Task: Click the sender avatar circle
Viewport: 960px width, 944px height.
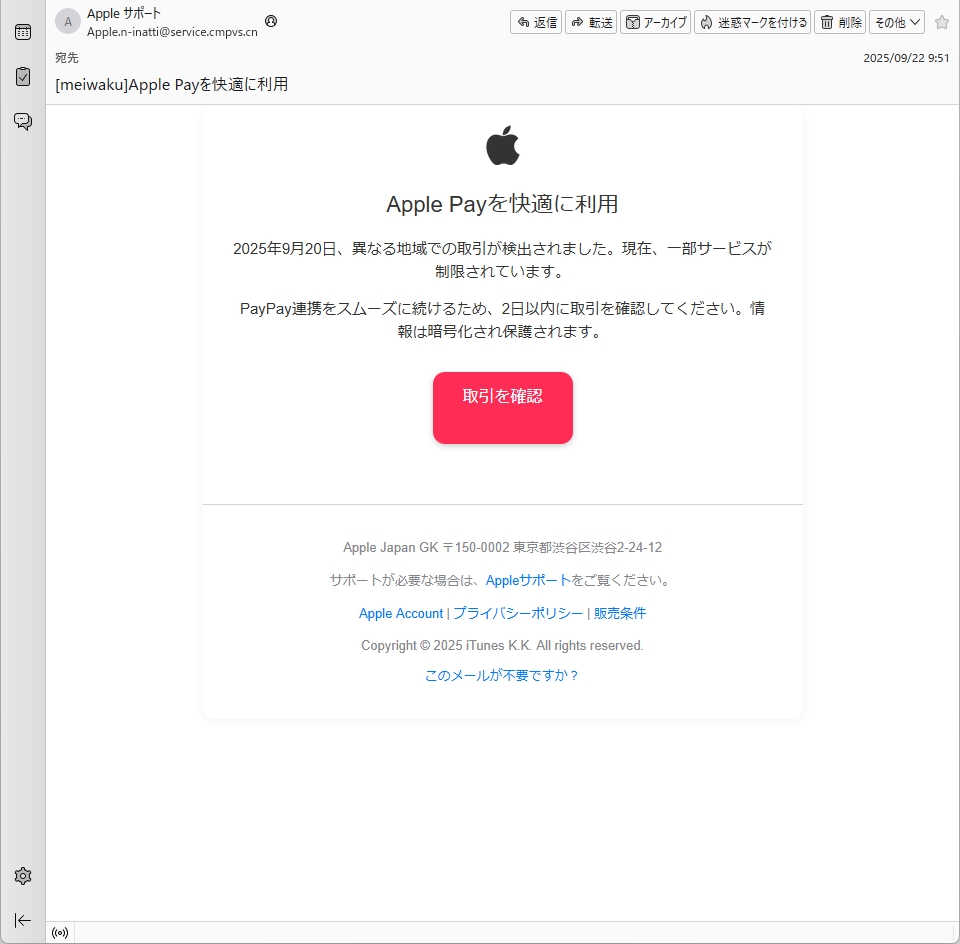Action: click(x=68, y=22)
